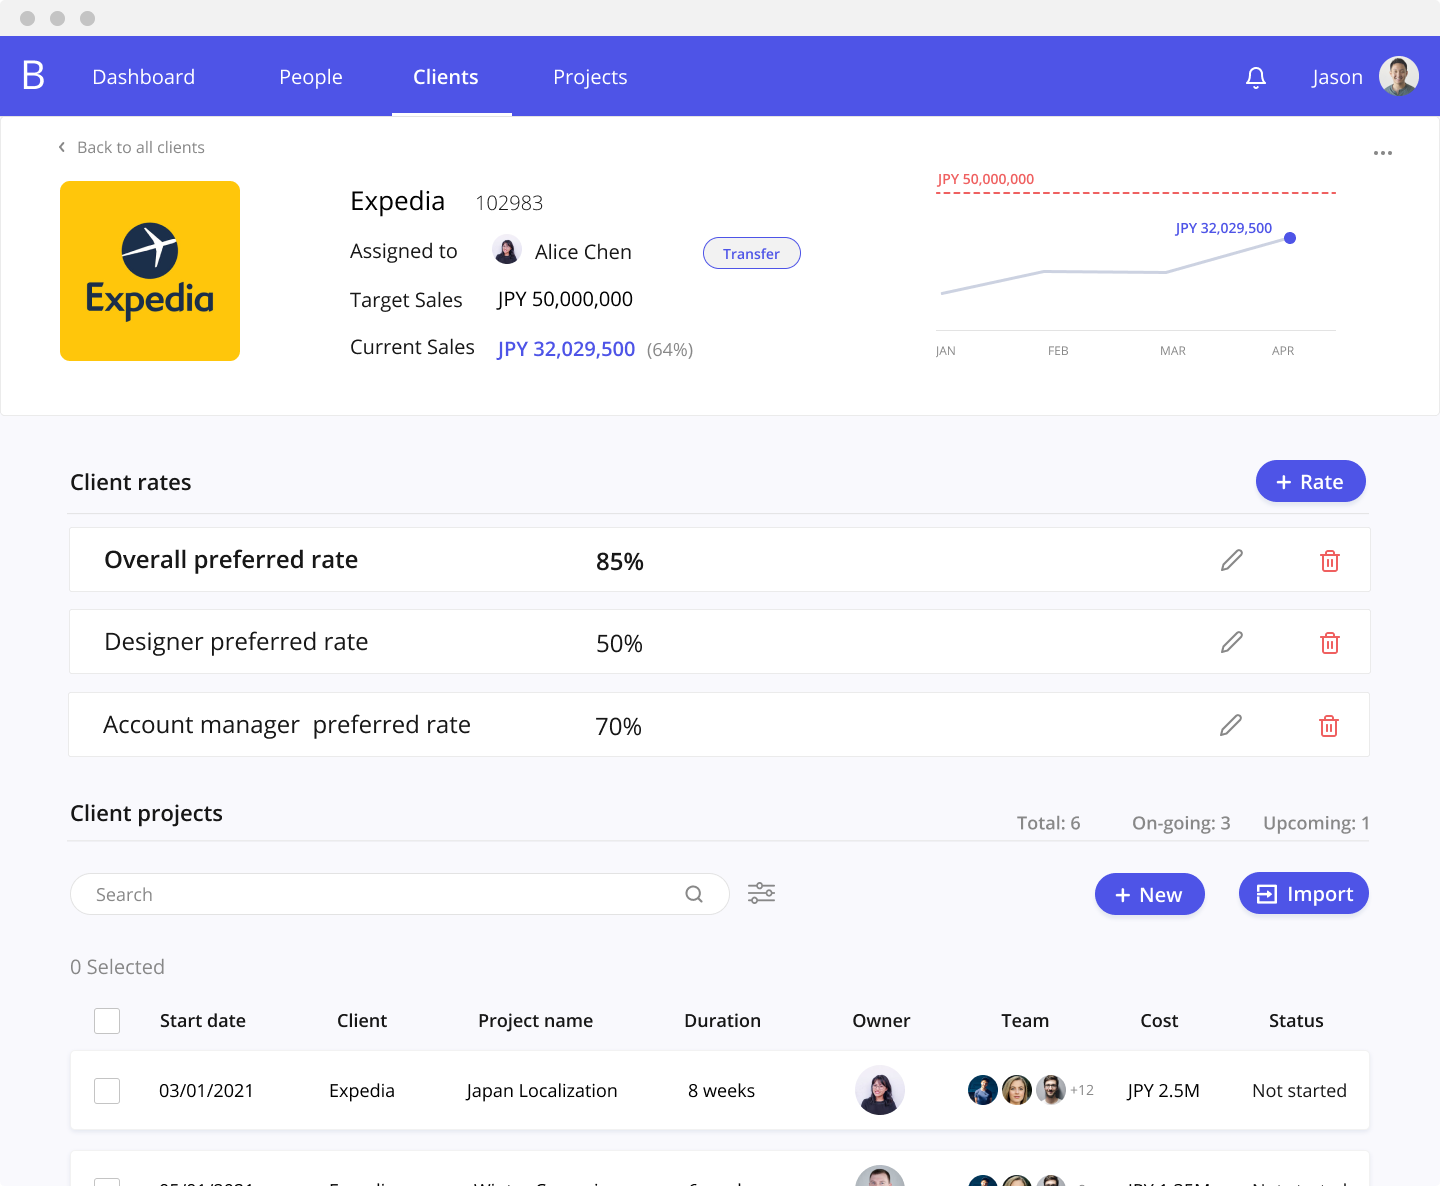Image resolution: width=1440 pixels, height=1186 pixels.
Task: Click the Start date column header
Action: pos(203,1020)
